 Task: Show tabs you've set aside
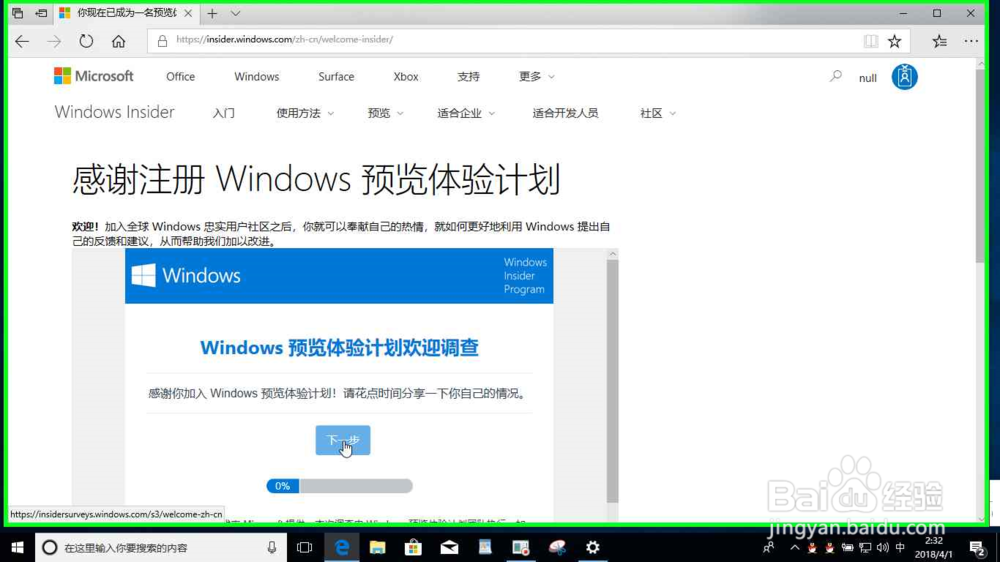coord(17,13)
